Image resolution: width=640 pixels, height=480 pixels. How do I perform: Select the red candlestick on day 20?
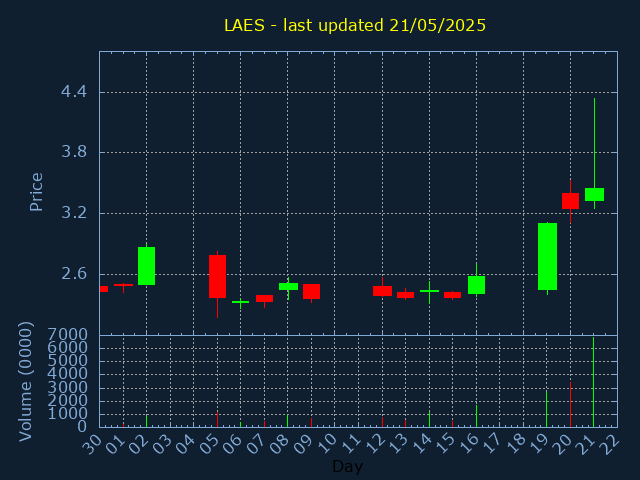coord(571,201)
